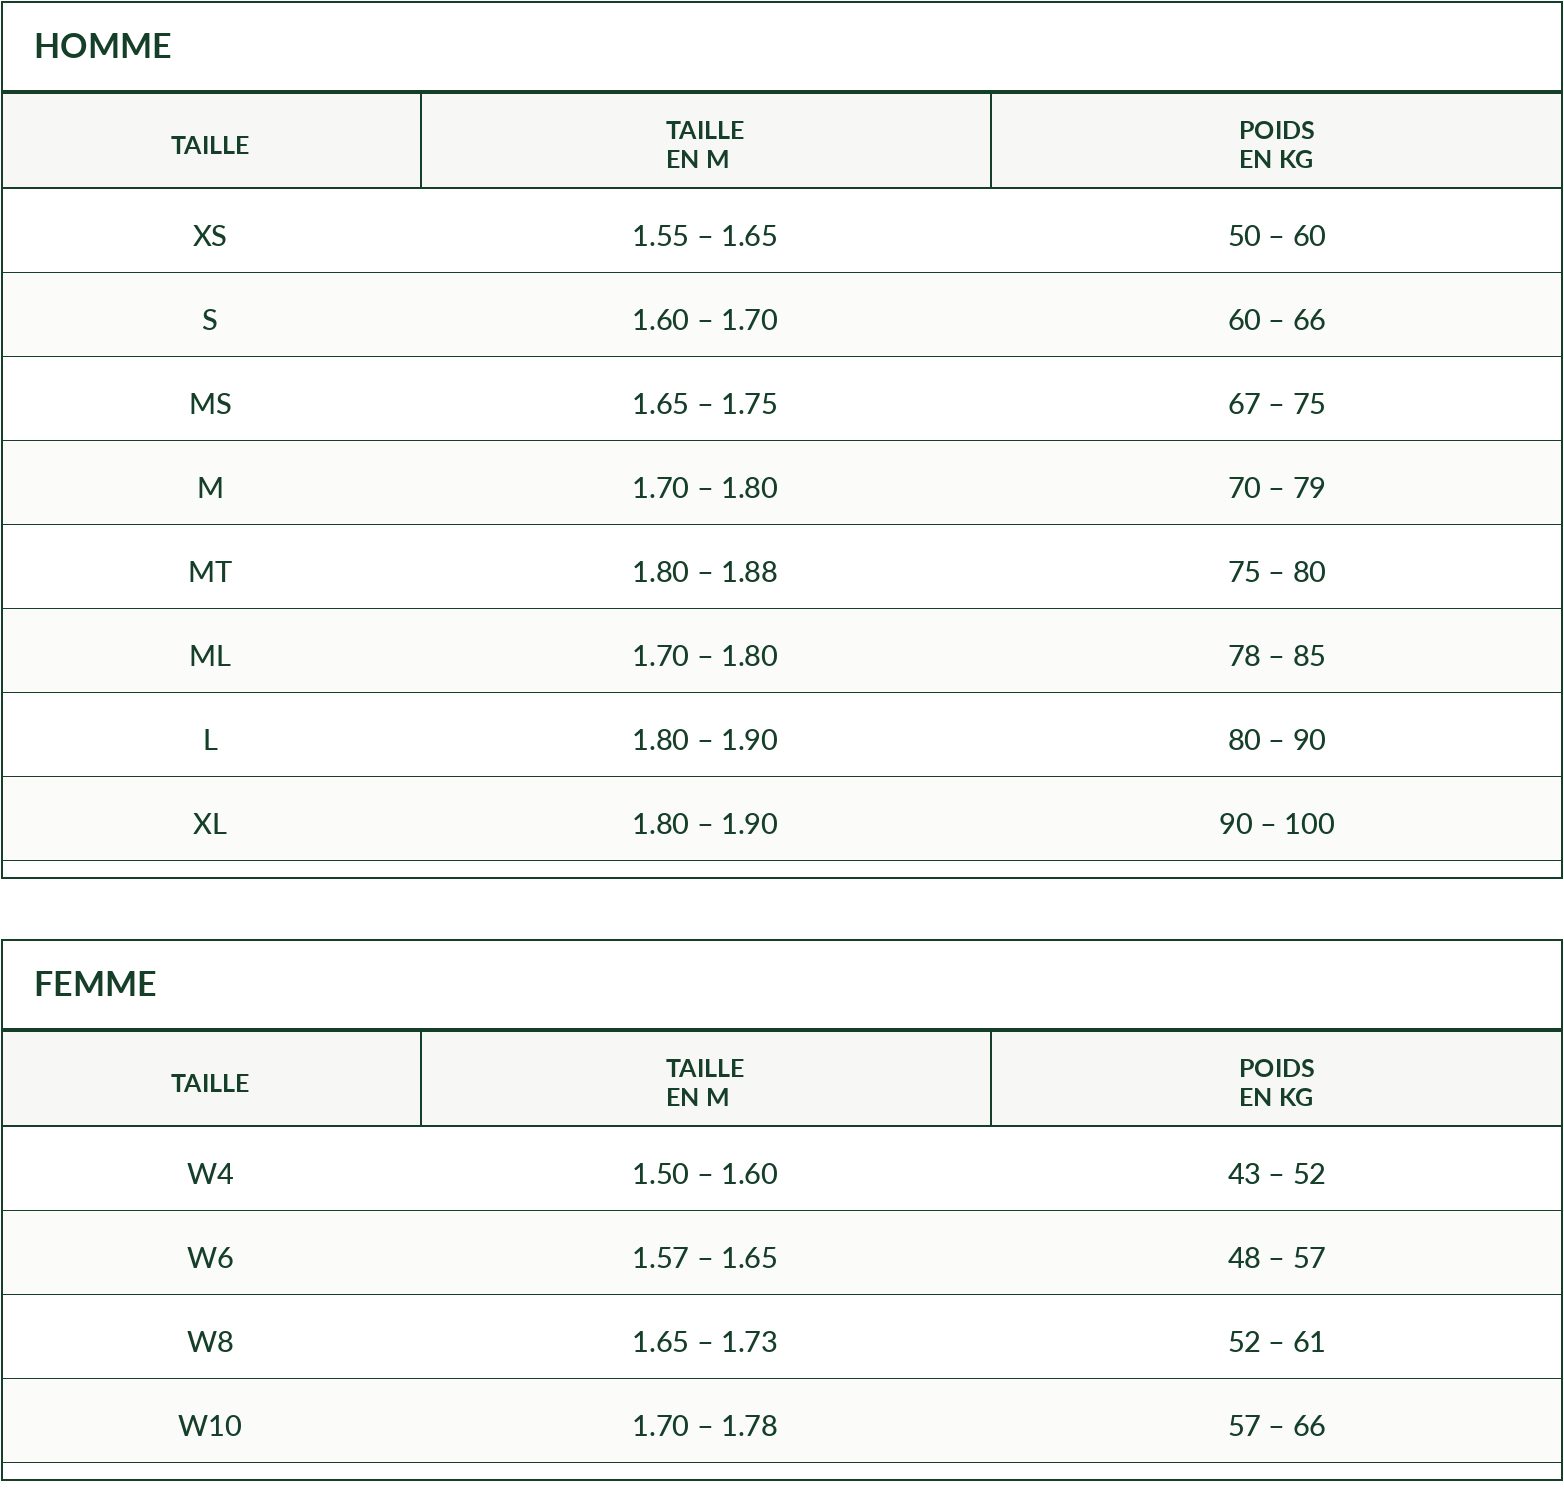Select the XL size cell
The height and width of the screenshot is (1498, 1564).
[x=210, y=824]
